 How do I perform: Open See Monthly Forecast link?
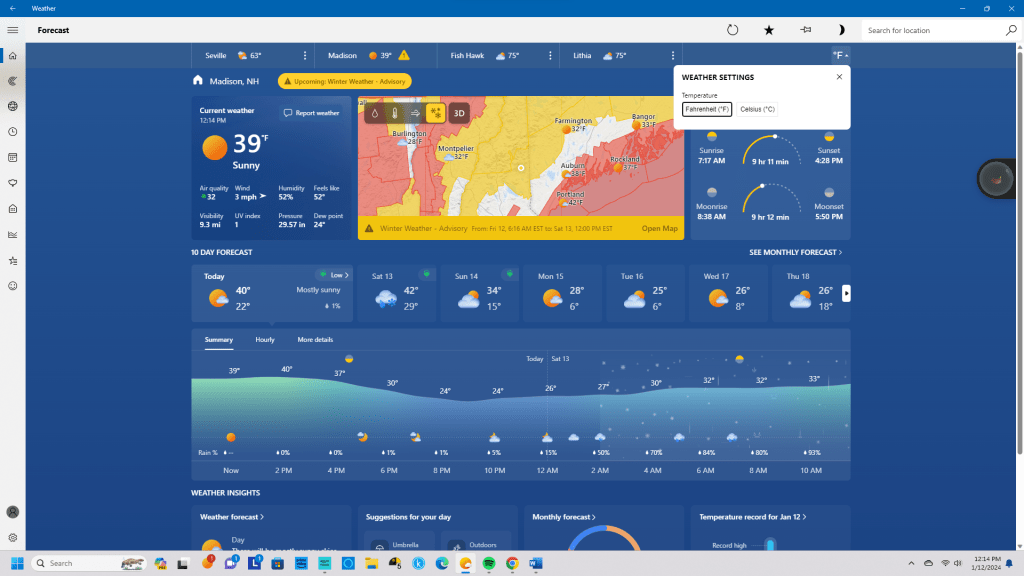point(795,253)
